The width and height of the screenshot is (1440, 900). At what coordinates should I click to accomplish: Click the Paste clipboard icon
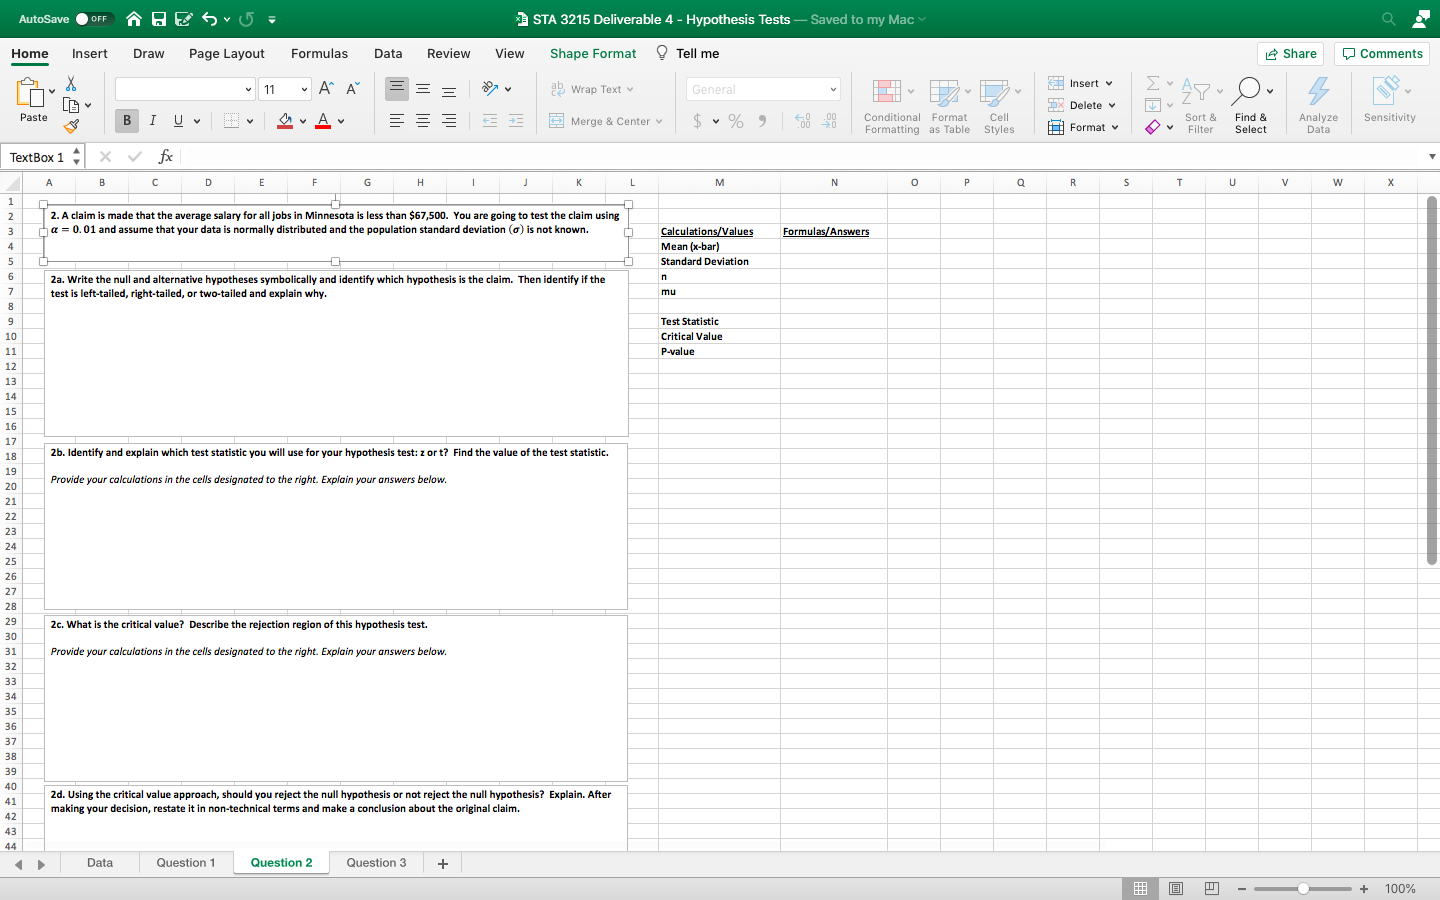pos(30,93)
